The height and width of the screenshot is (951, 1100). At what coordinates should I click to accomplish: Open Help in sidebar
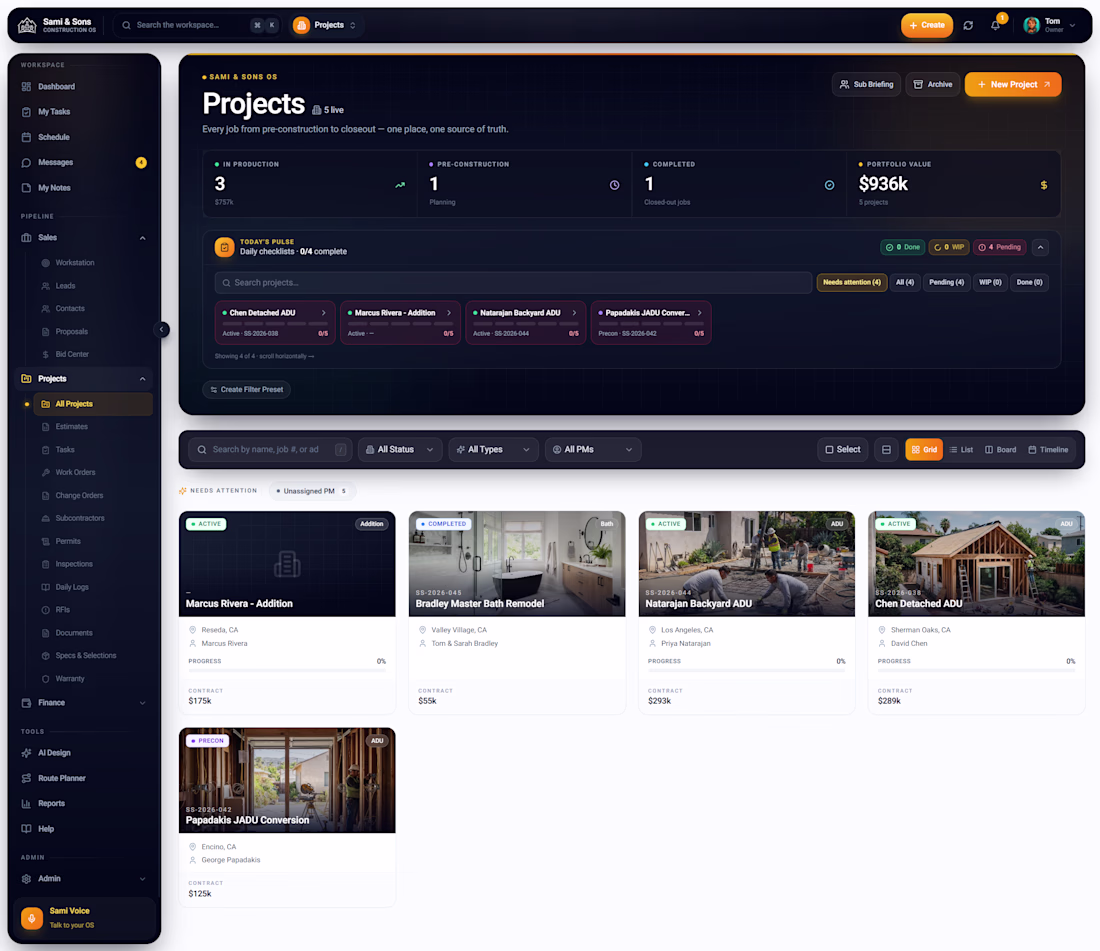pyautogui.click(x=84, y=828)
